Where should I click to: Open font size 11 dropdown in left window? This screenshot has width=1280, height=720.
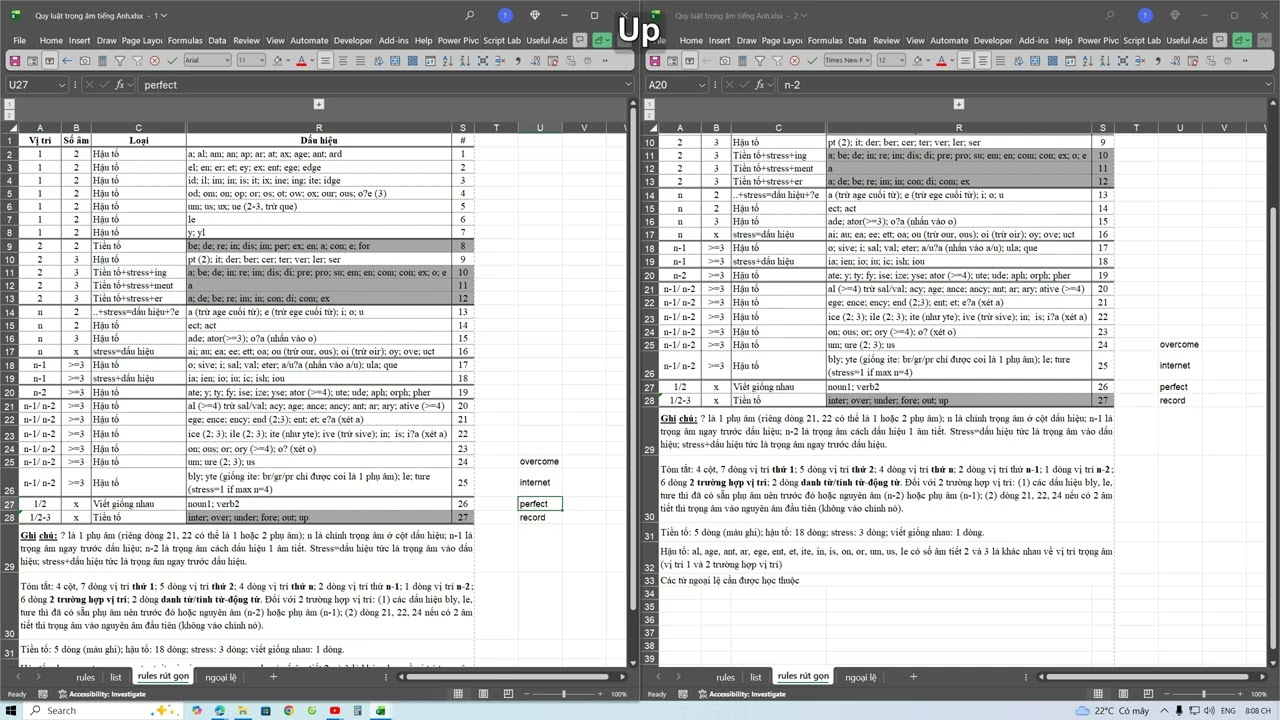point(261,60)
